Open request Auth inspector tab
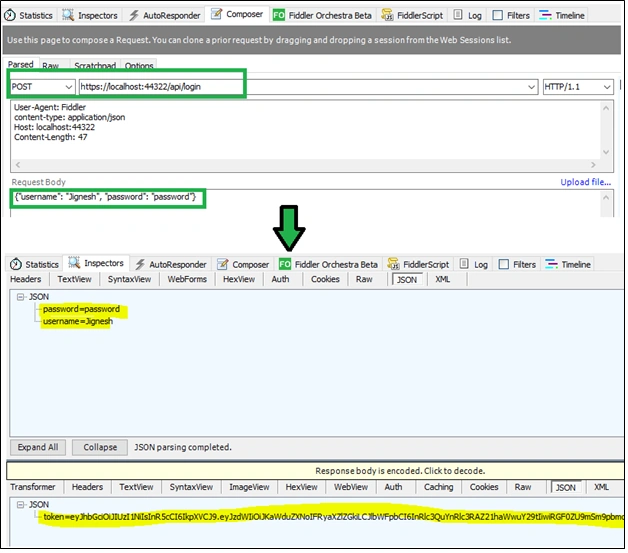 pyautogui.click(x=280, y=280)
